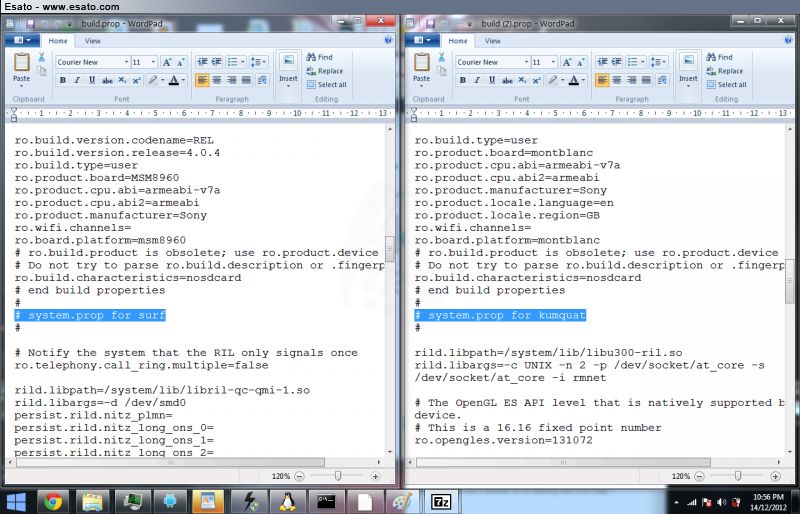Click Find in the left WordPad window
The width and height of the screenshot is (800, 514).
pos(320,57)
